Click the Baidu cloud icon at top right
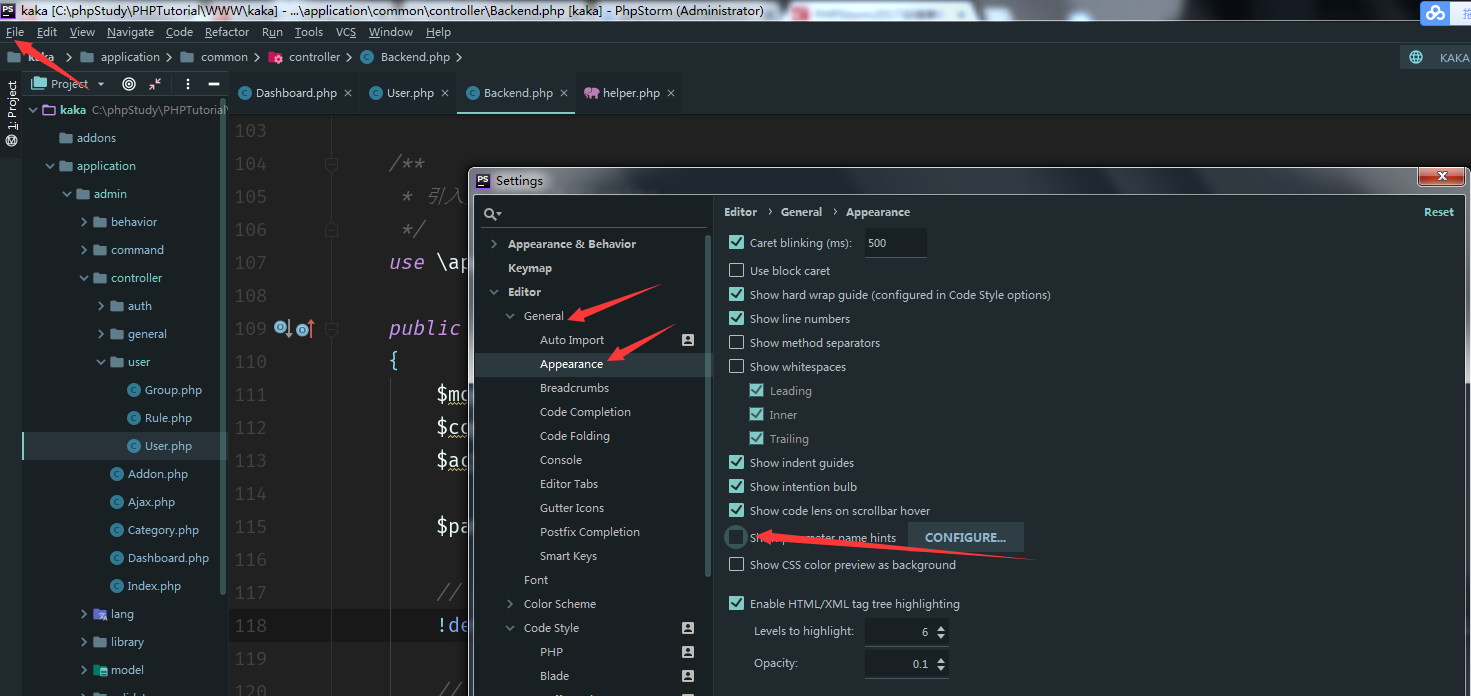The height and width of the screenshot is (696, 1471). click(1436, 13)
